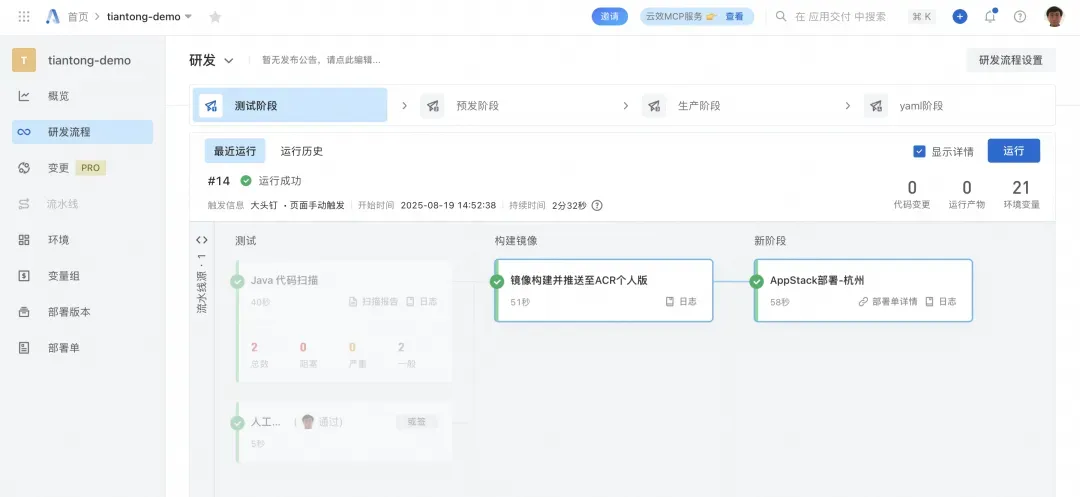Click success check icon on 镜像构建 card
Screen dimensions: 1080x497
497,281
